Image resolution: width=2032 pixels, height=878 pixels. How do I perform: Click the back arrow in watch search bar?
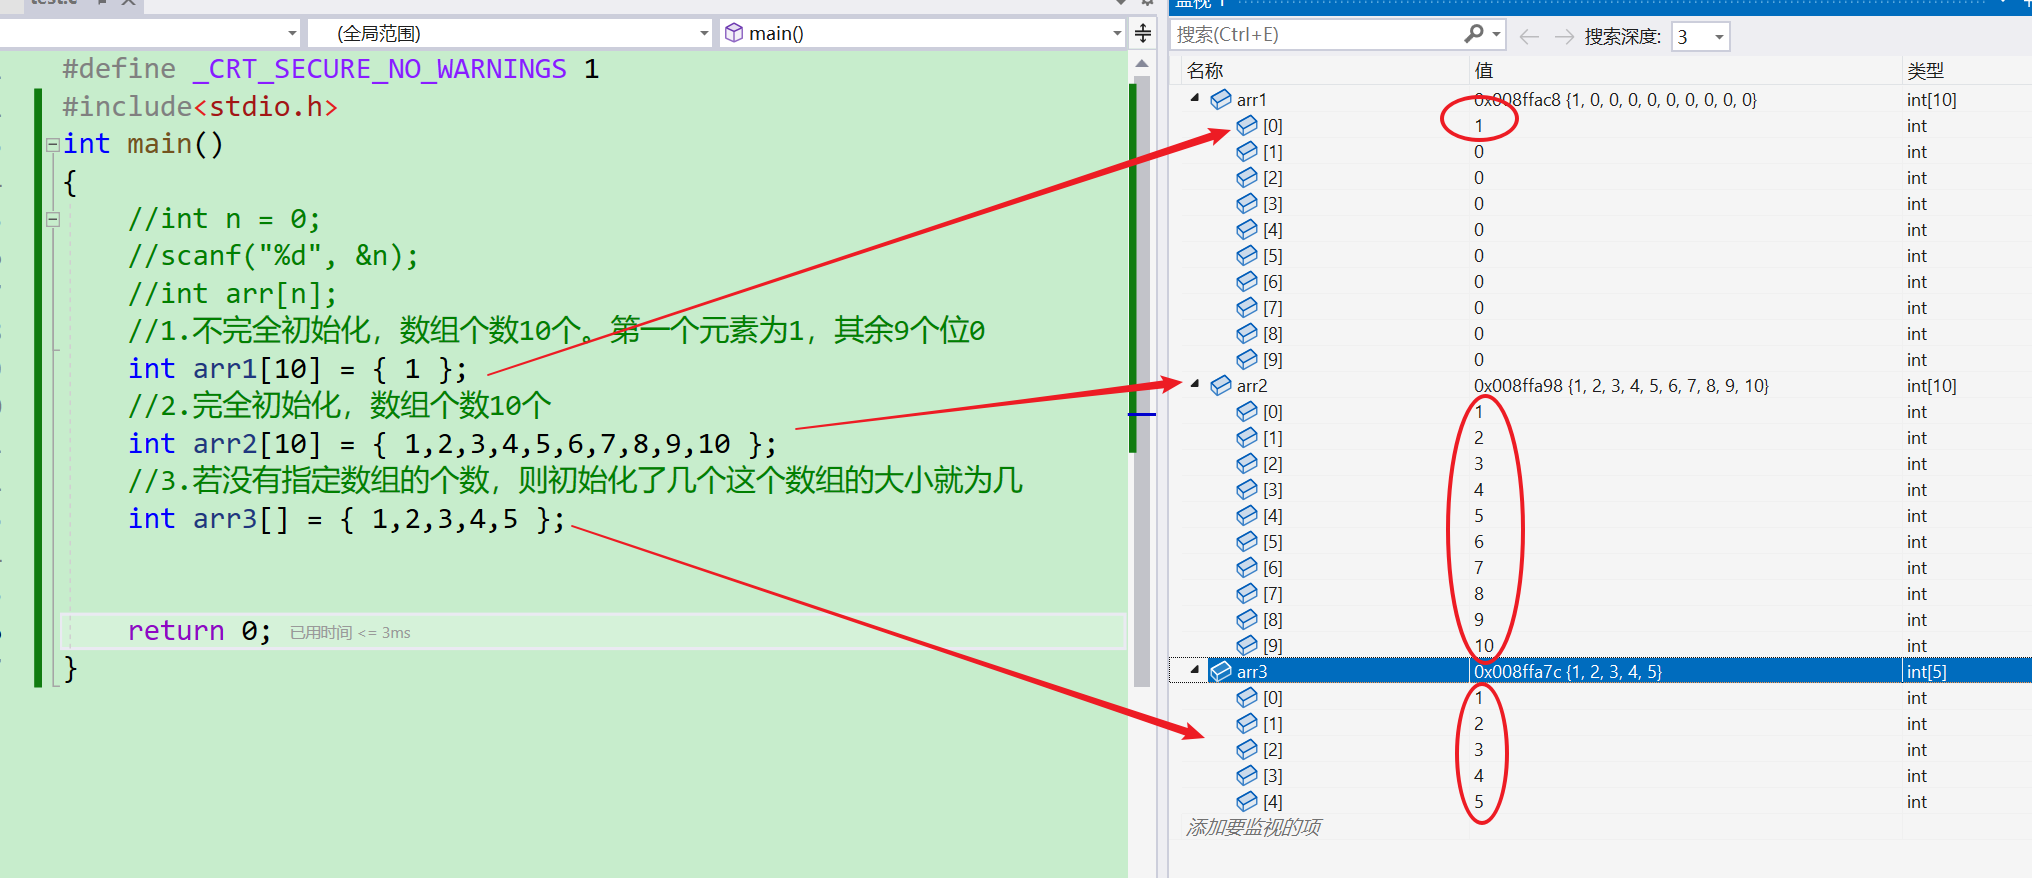(x=1528, y=37)
